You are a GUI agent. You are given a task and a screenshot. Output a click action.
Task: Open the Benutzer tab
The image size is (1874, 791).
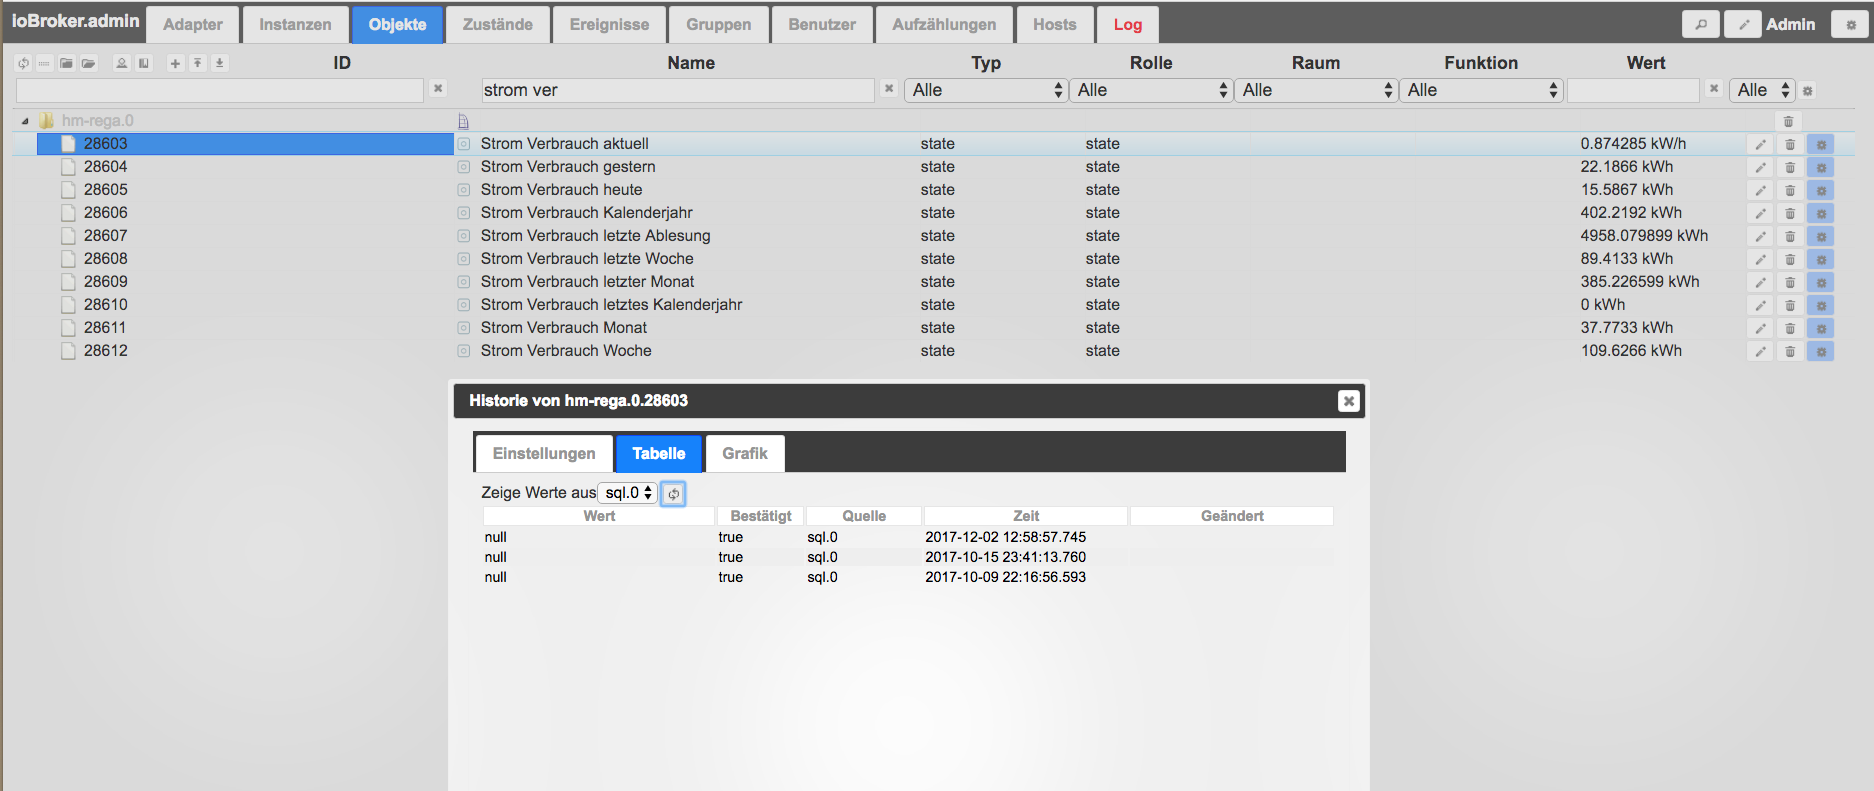(822, 25)
